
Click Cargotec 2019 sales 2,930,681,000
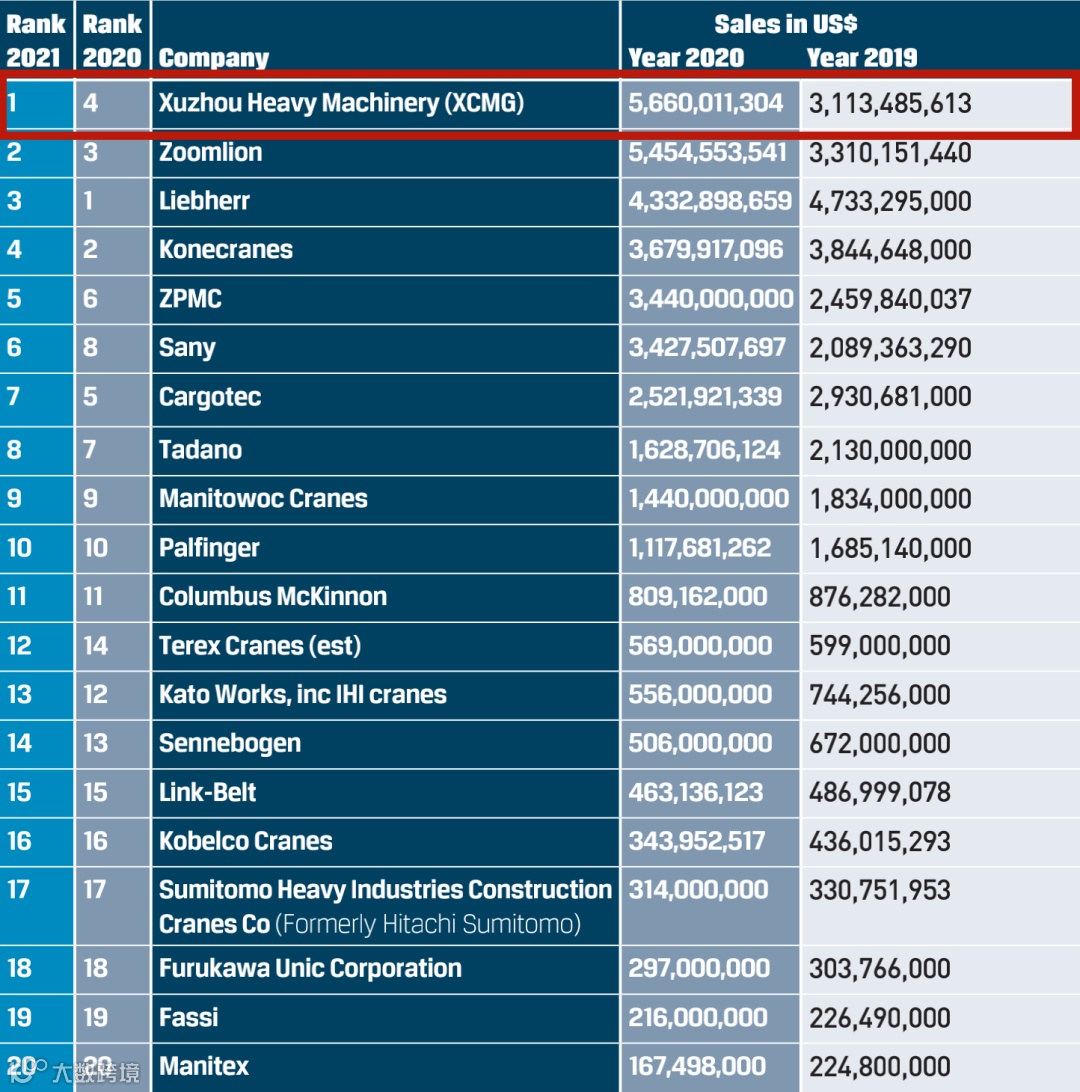tap(890, 397)
